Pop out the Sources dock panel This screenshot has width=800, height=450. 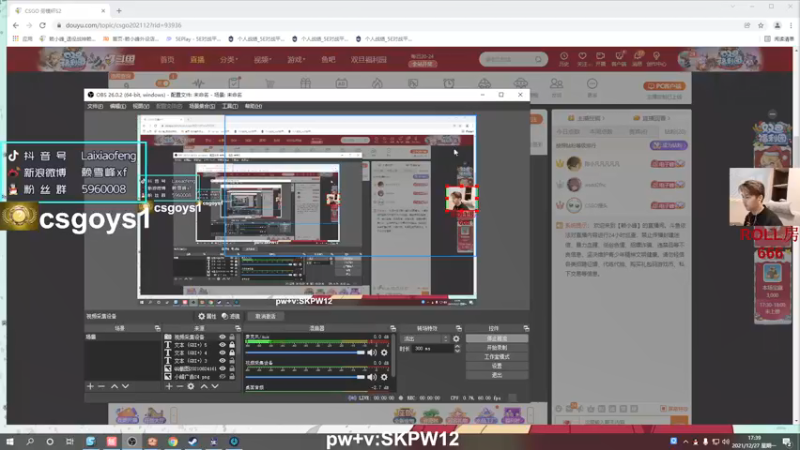(238, 328)
